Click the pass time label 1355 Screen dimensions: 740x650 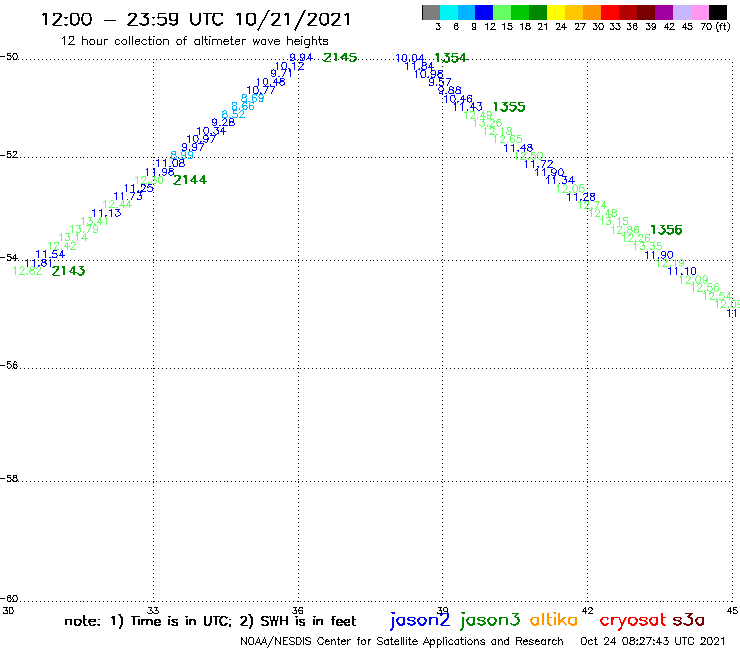pos(509,107)
